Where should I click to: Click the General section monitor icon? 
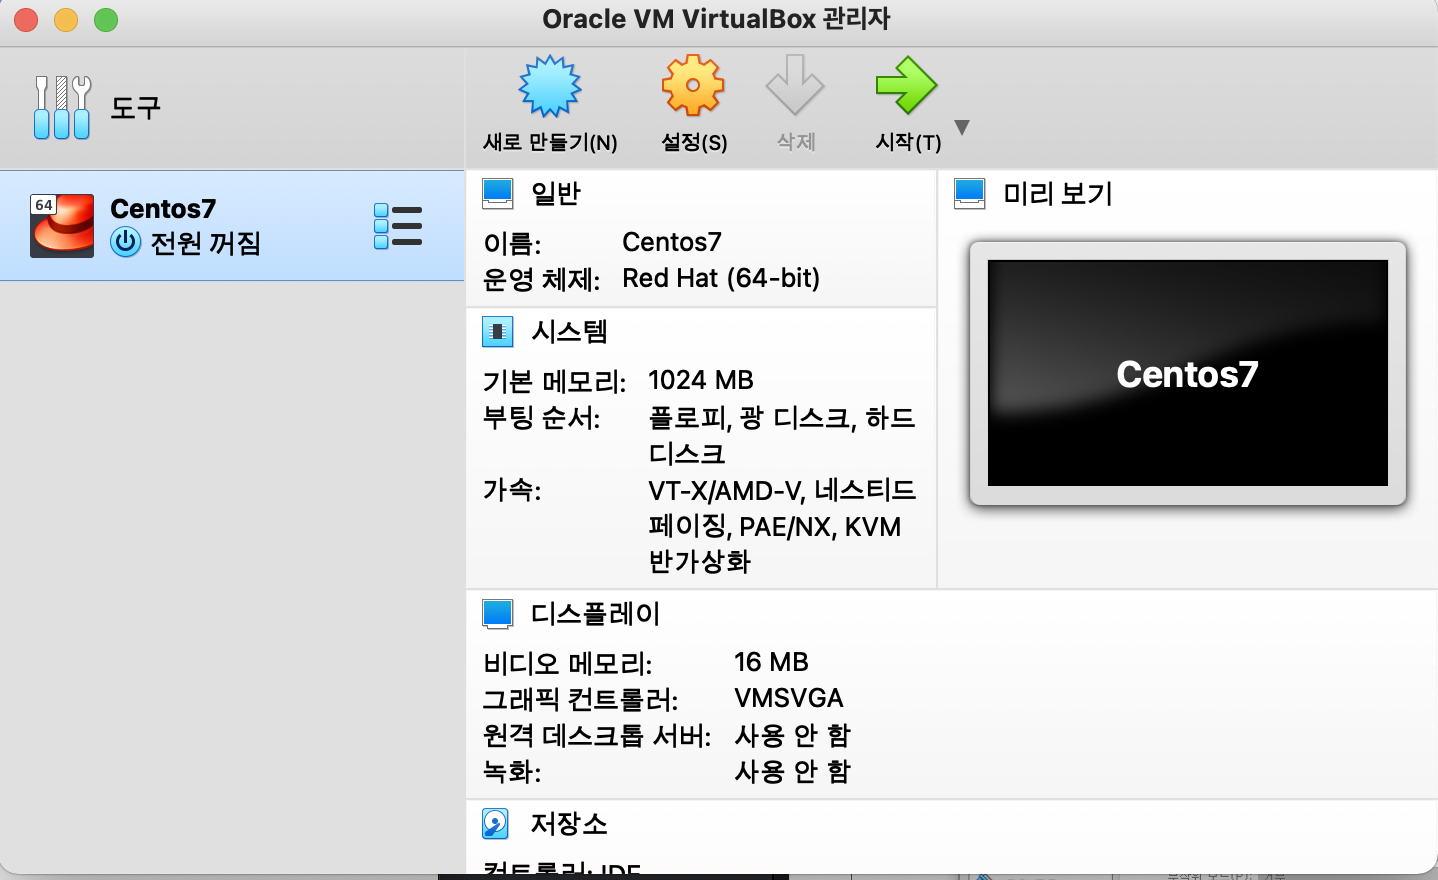pyautogui.click(x=497, y=193)
